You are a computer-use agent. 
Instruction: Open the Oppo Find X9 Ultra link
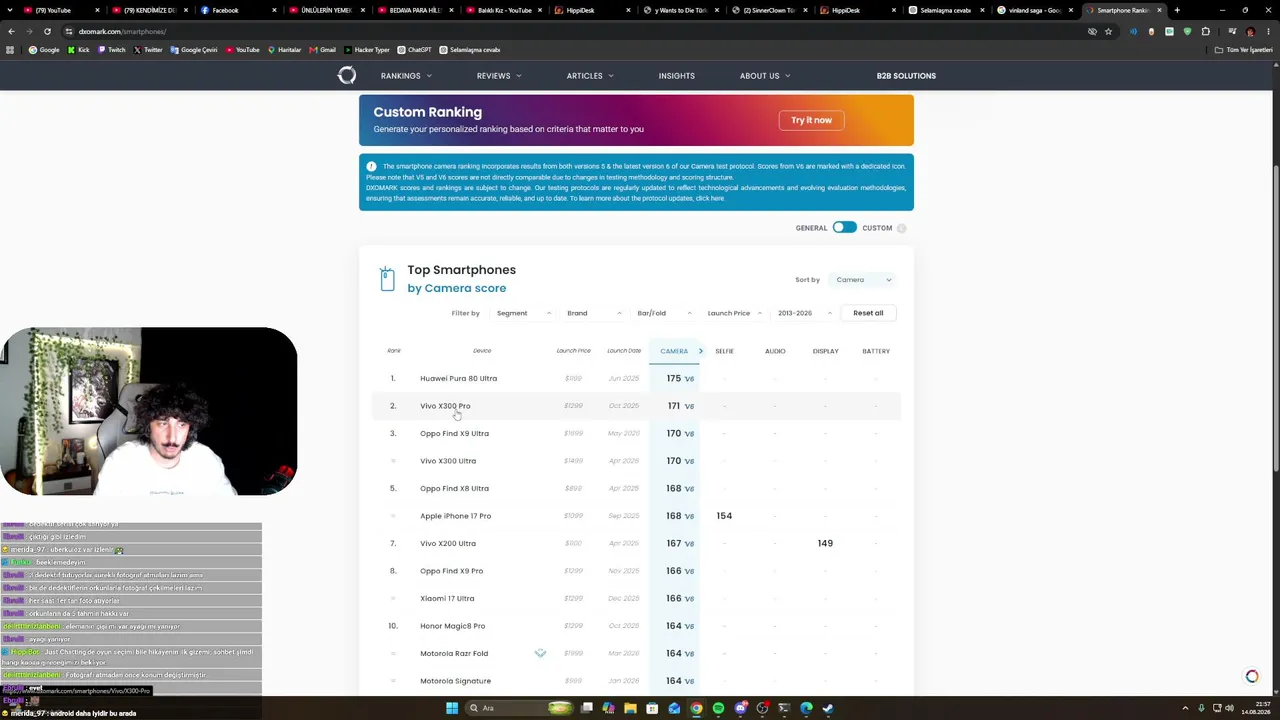454,434
